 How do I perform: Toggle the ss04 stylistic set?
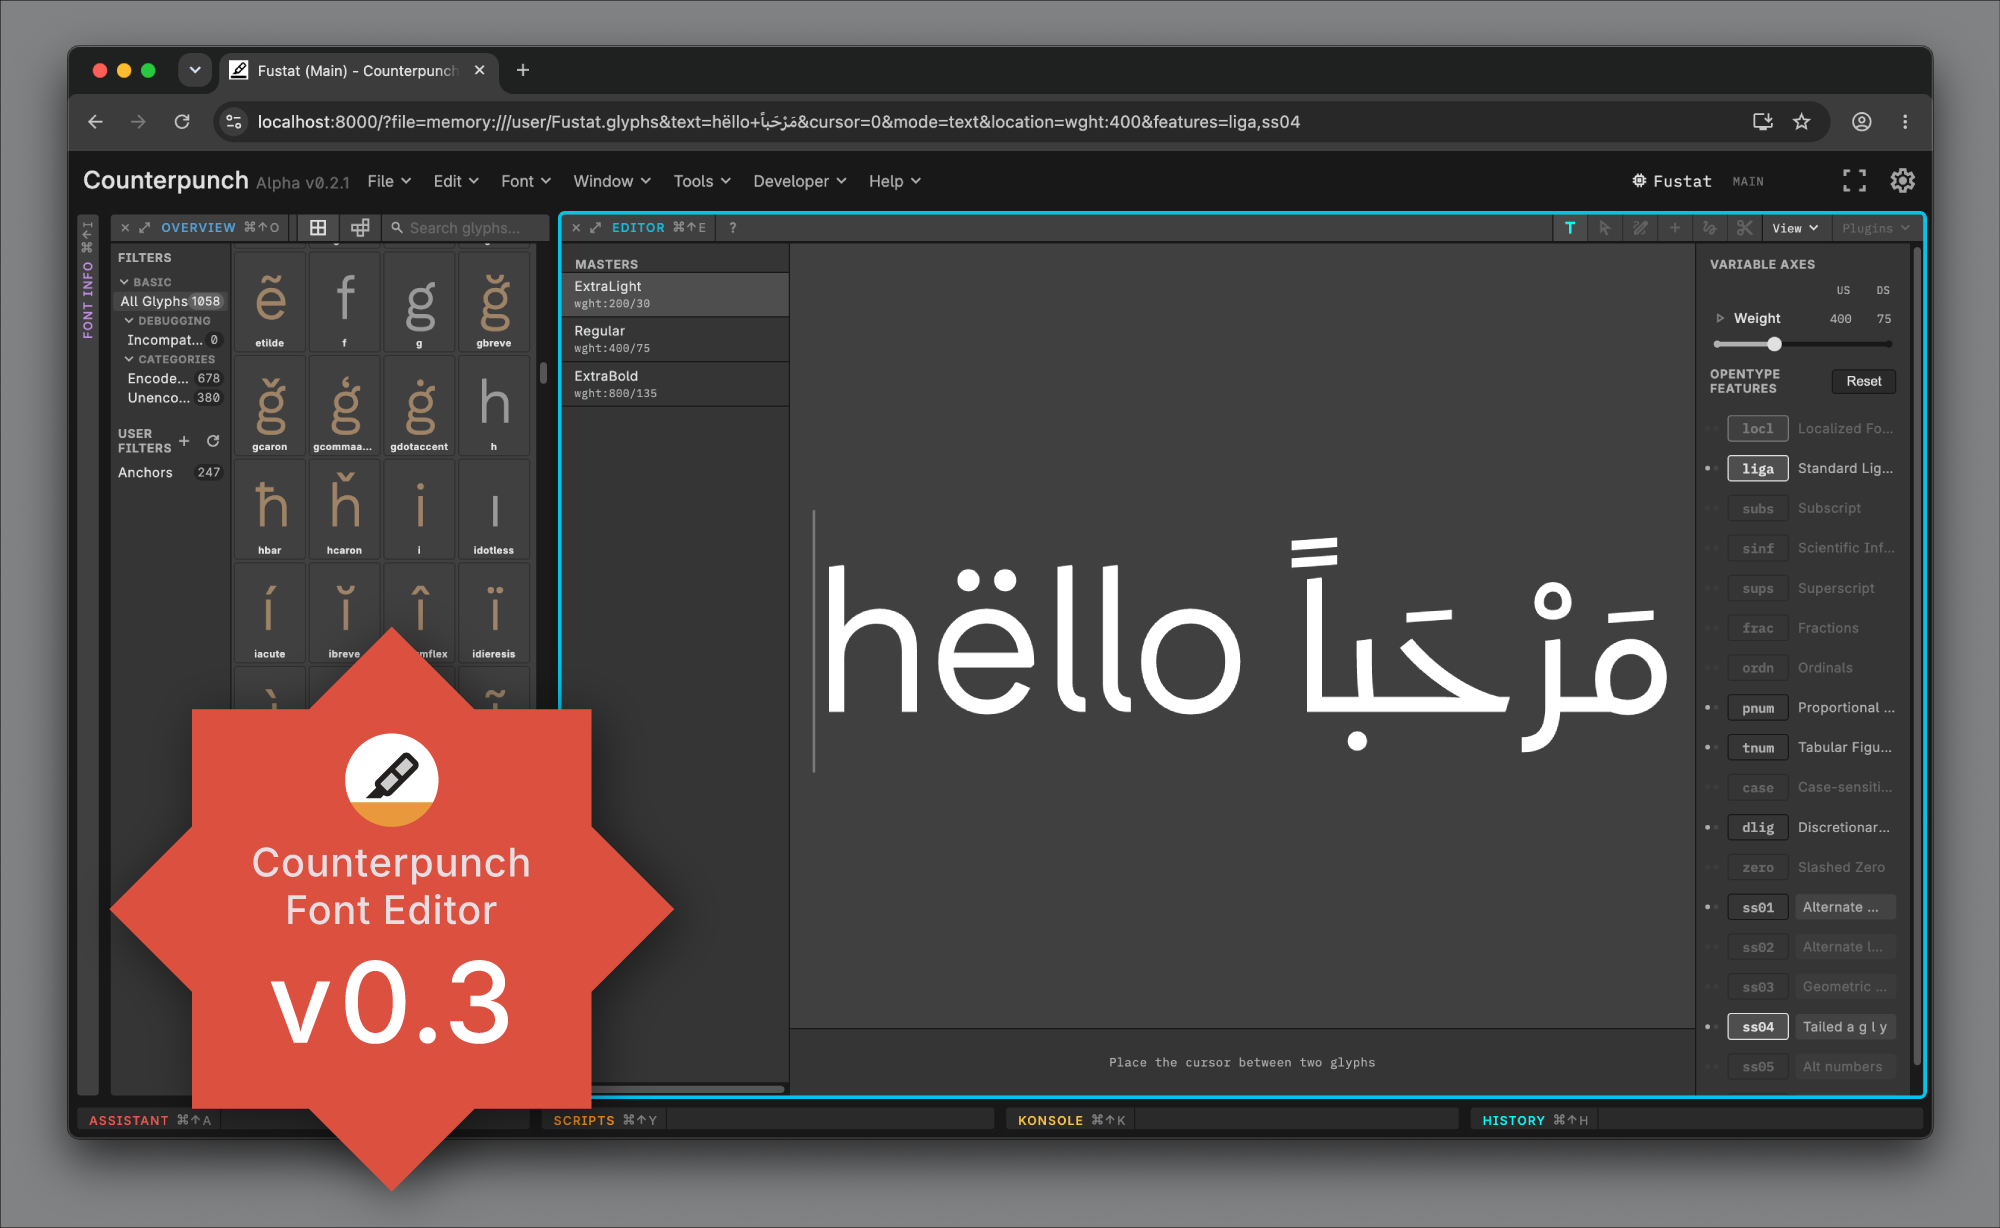pos(1758,1027)
